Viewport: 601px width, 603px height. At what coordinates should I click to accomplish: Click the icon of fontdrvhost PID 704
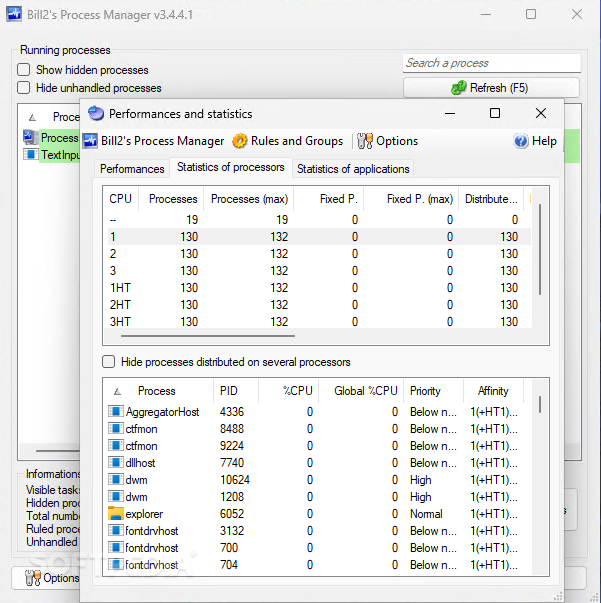[x=115, y=564]
